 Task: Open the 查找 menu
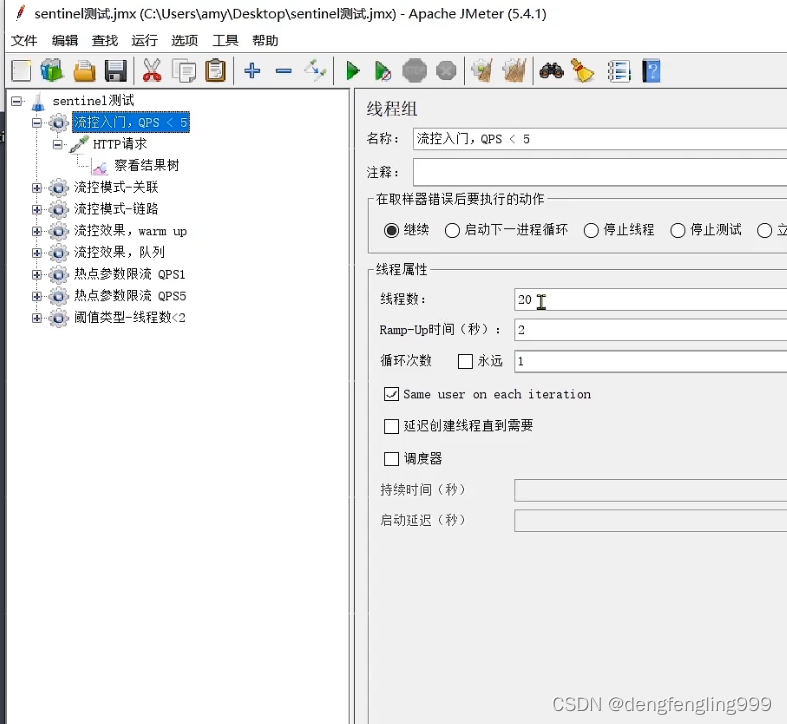[105, 41]
